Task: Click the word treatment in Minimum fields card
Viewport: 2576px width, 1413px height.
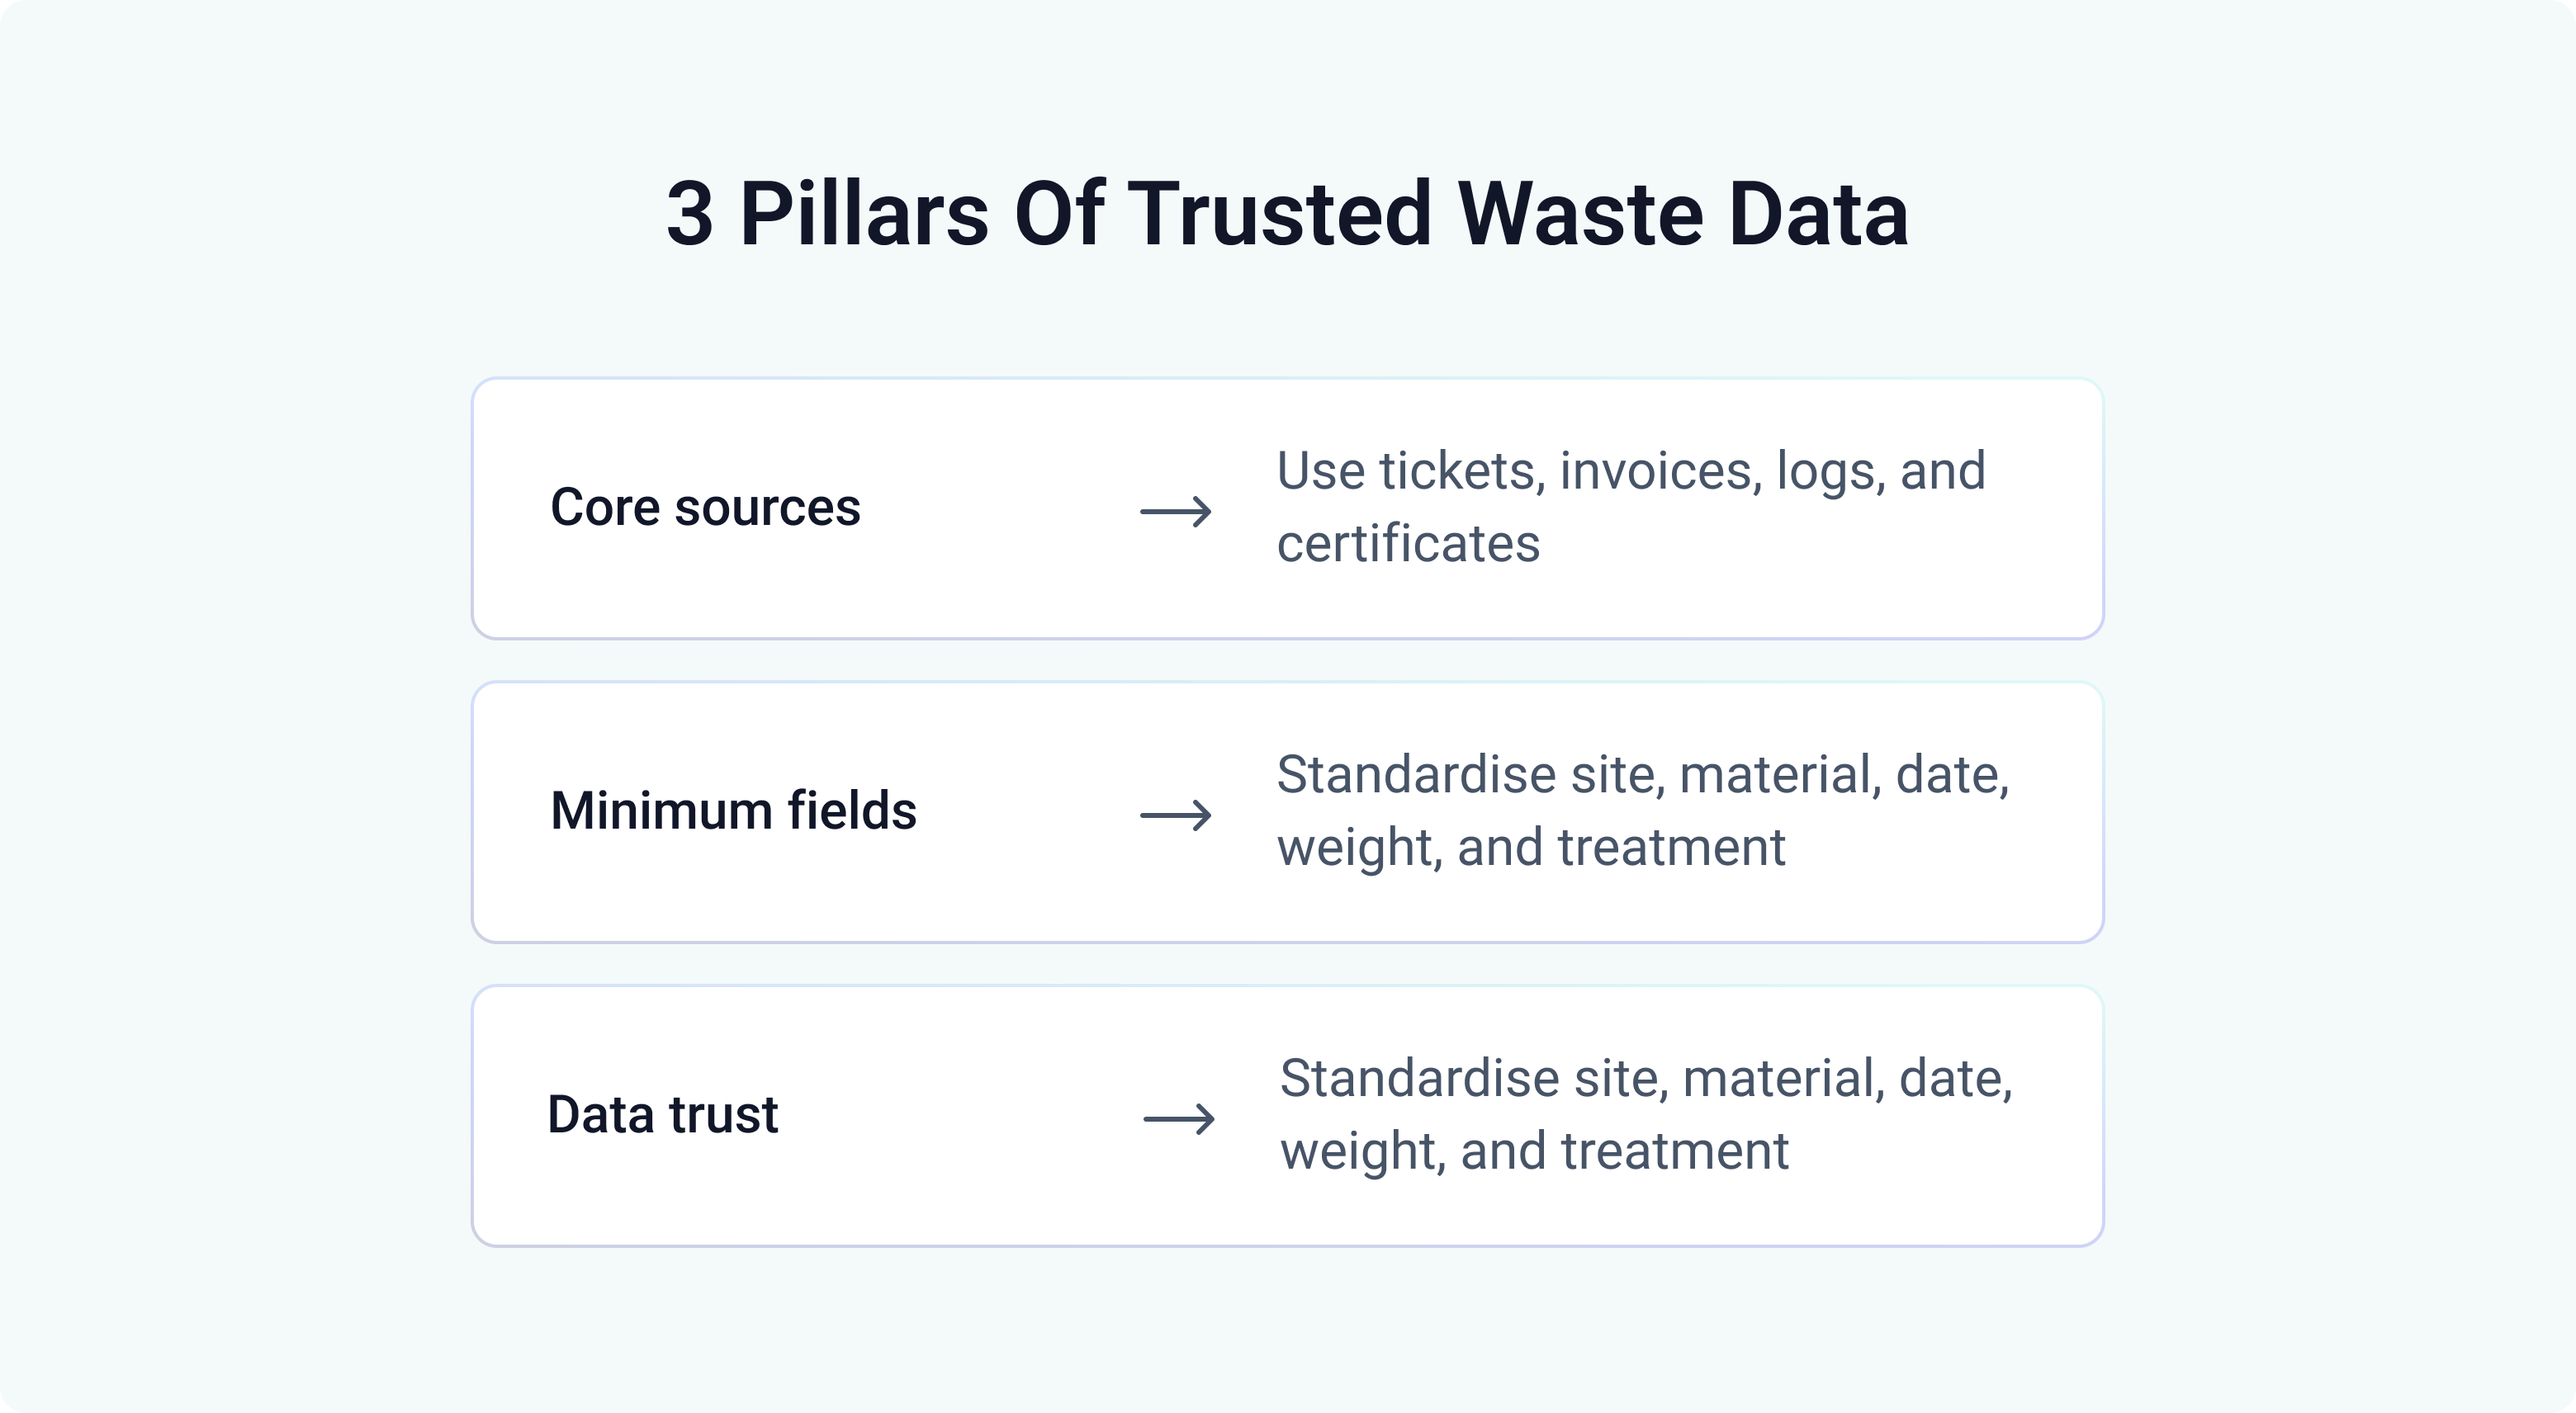Action: pos(1671,848)
